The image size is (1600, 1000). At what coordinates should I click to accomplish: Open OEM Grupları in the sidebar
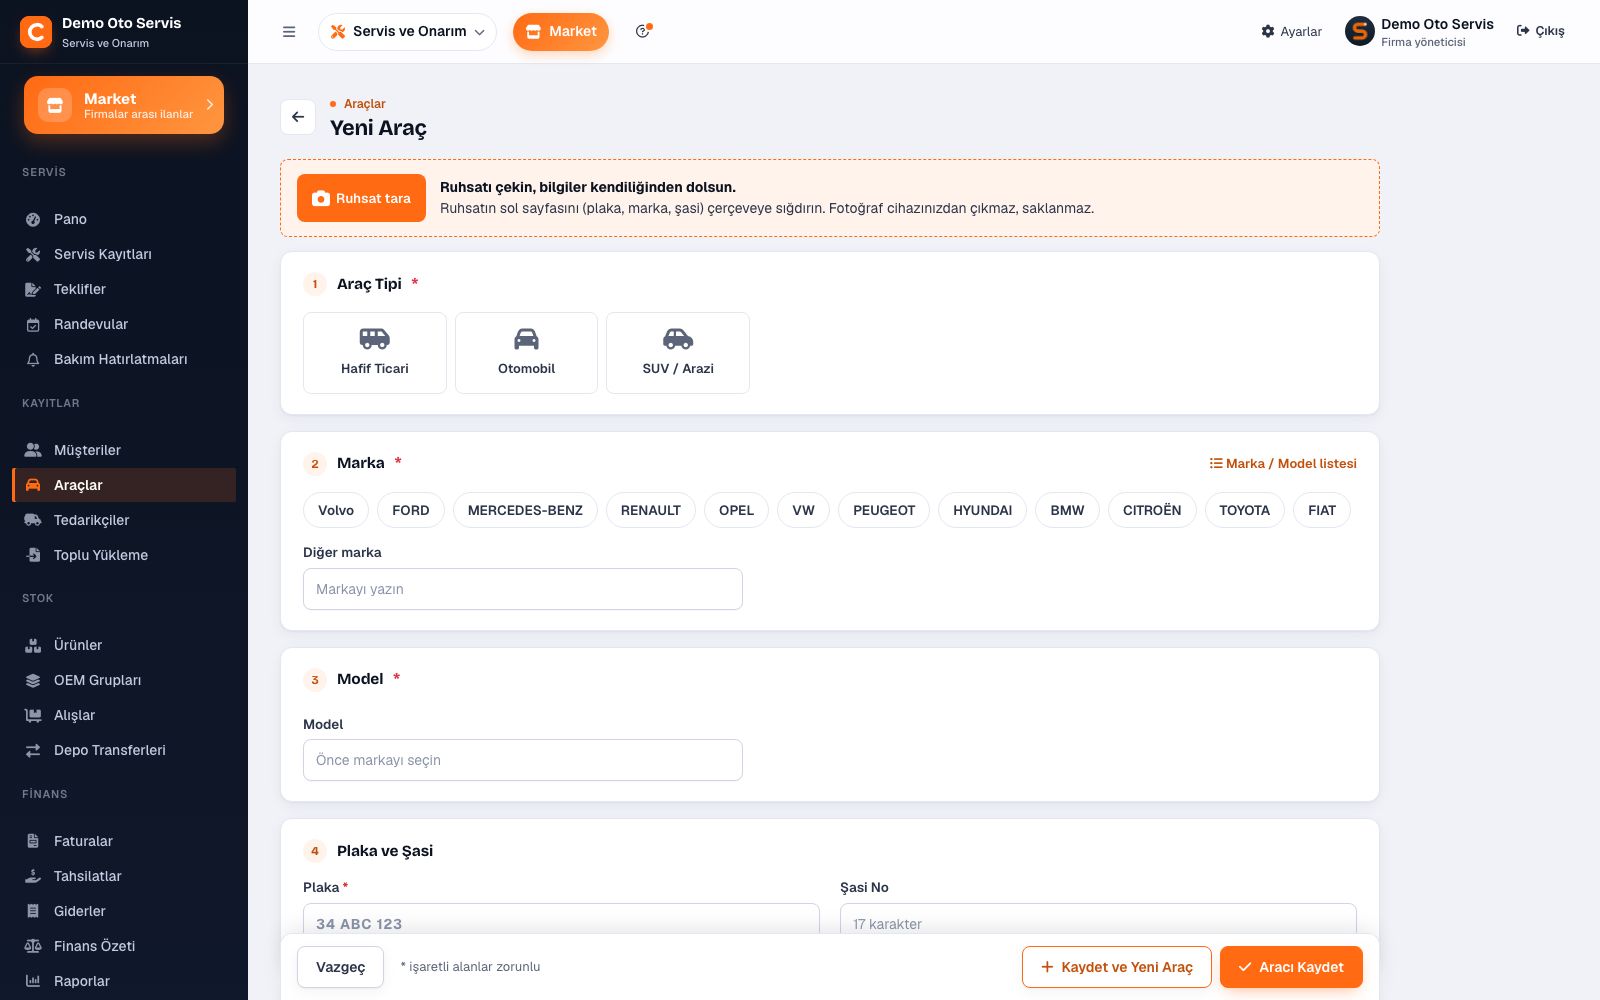tap(124, 680)
